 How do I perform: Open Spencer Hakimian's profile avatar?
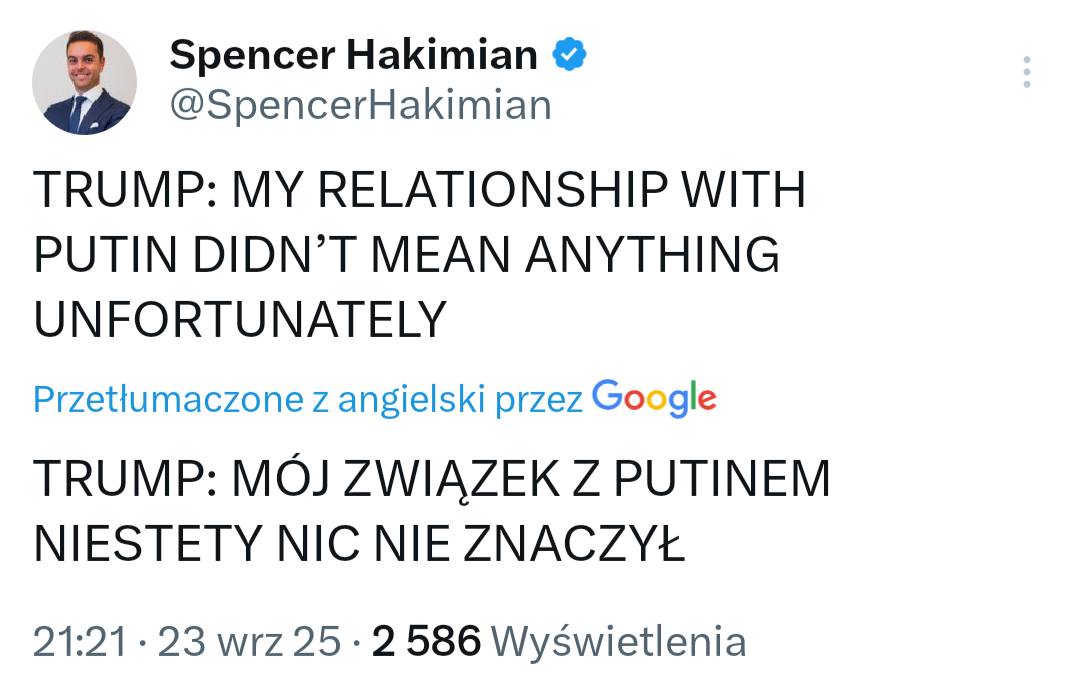pos(84,82)
